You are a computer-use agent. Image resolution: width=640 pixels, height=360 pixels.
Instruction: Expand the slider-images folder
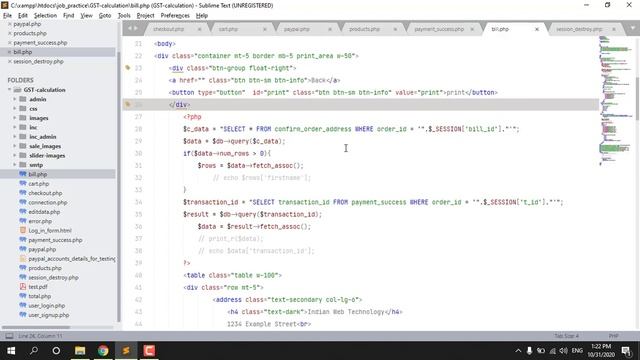[15, 156]
